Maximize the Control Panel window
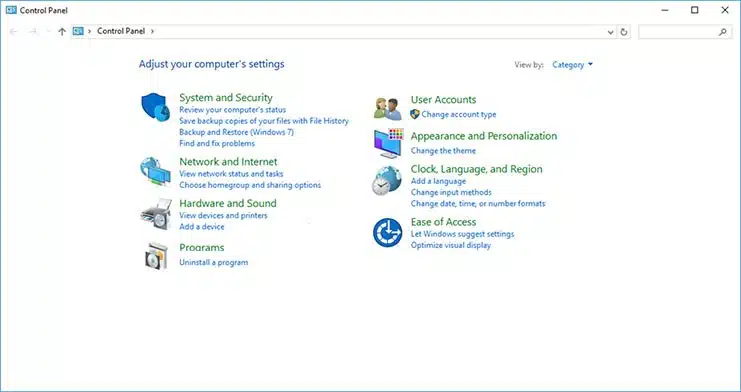 tap(695, 10)
